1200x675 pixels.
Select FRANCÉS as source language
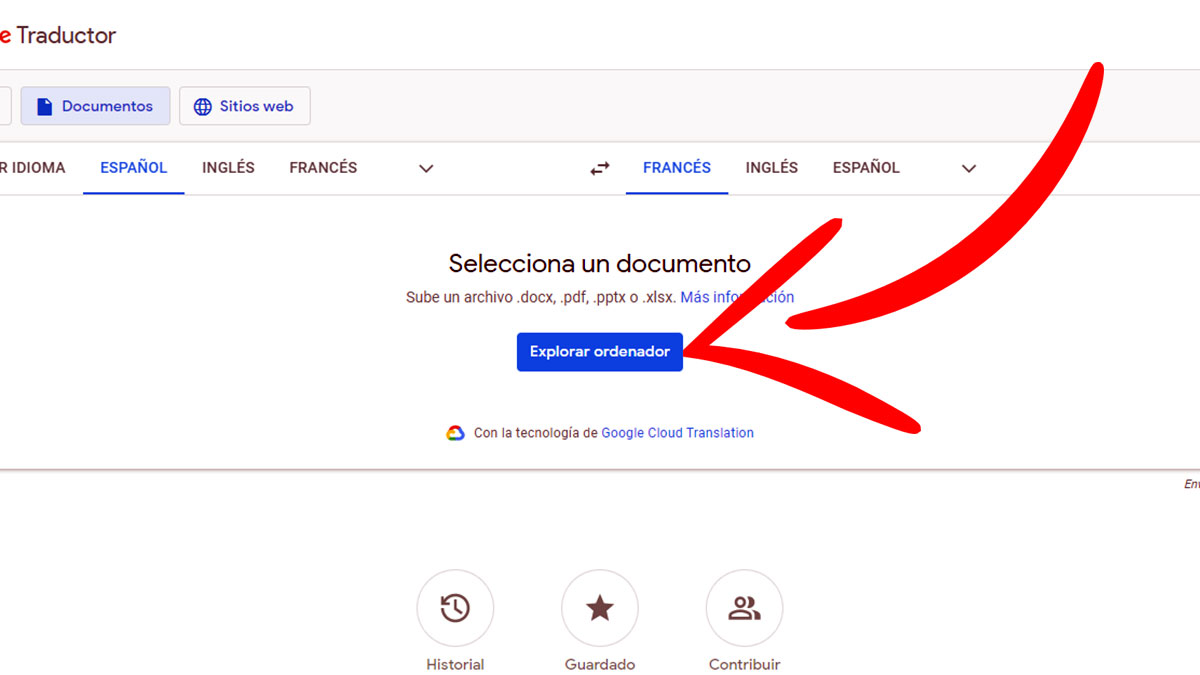pos(323,168)
